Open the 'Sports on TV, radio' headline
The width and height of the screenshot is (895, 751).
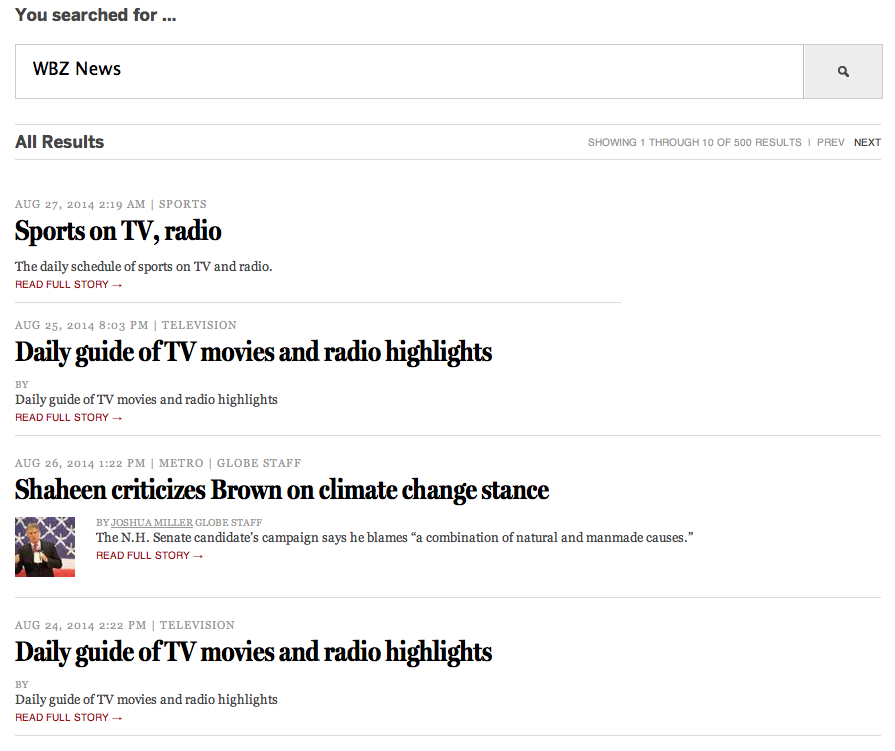[x=118, y=232]
